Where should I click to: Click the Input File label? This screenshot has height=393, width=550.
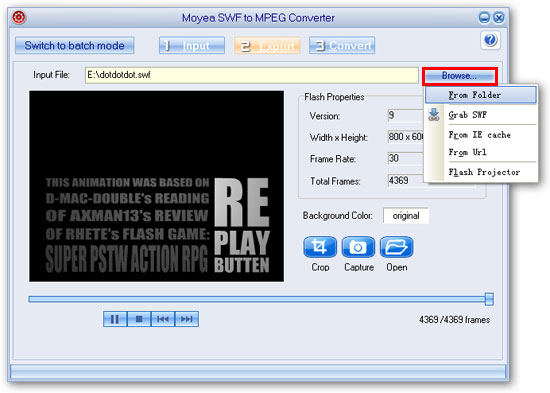(x=51, y=75)
